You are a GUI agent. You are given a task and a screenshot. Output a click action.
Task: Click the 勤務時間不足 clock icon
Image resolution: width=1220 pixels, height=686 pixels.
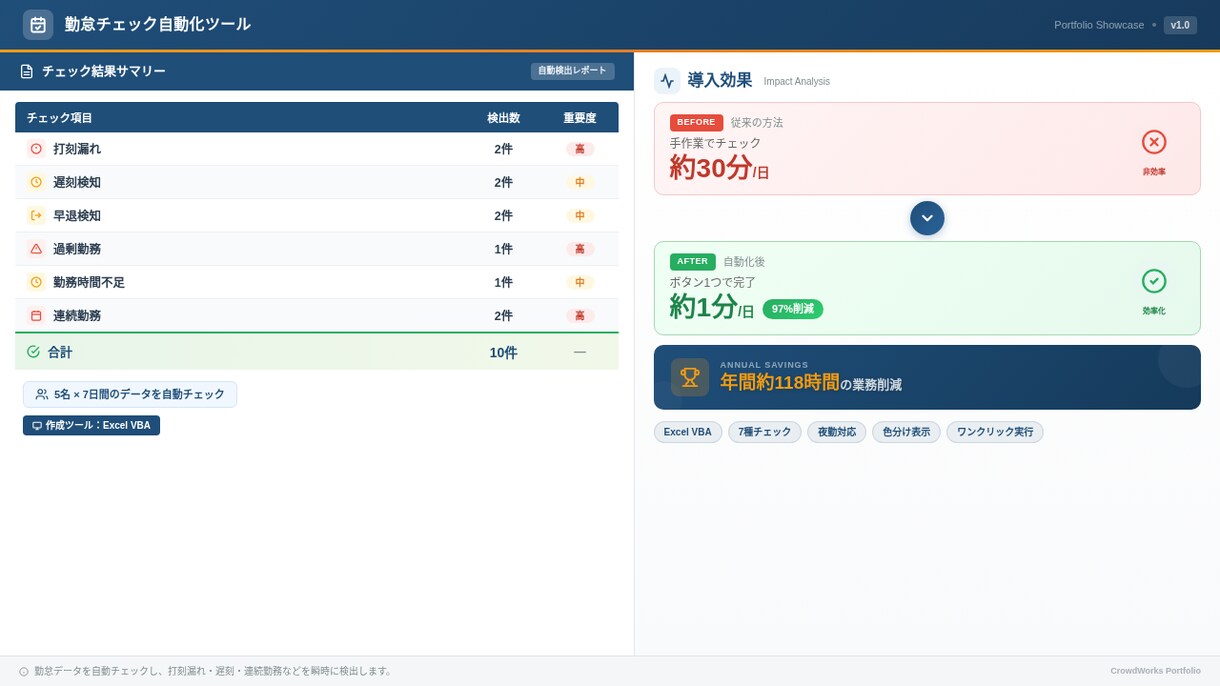point(36,282)
